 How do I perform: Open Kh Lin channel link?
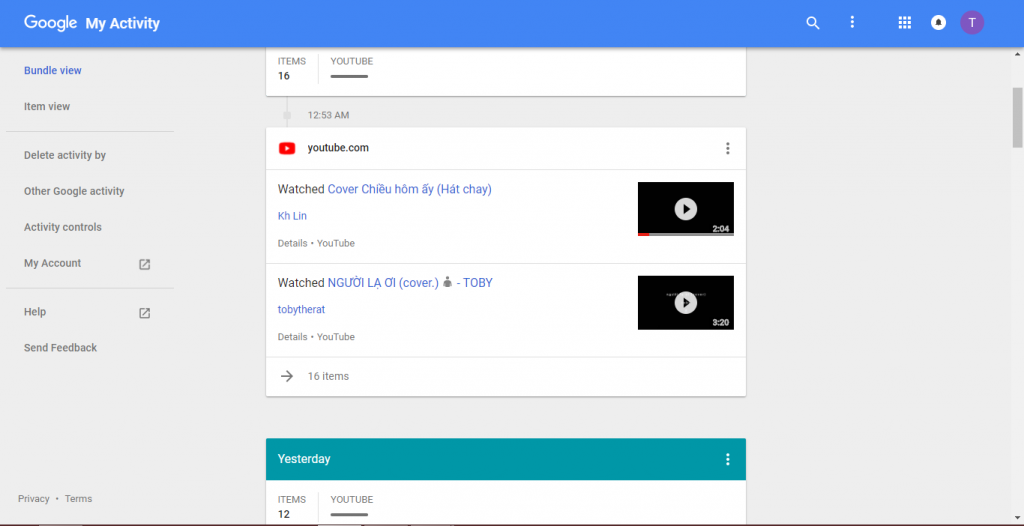292,216
